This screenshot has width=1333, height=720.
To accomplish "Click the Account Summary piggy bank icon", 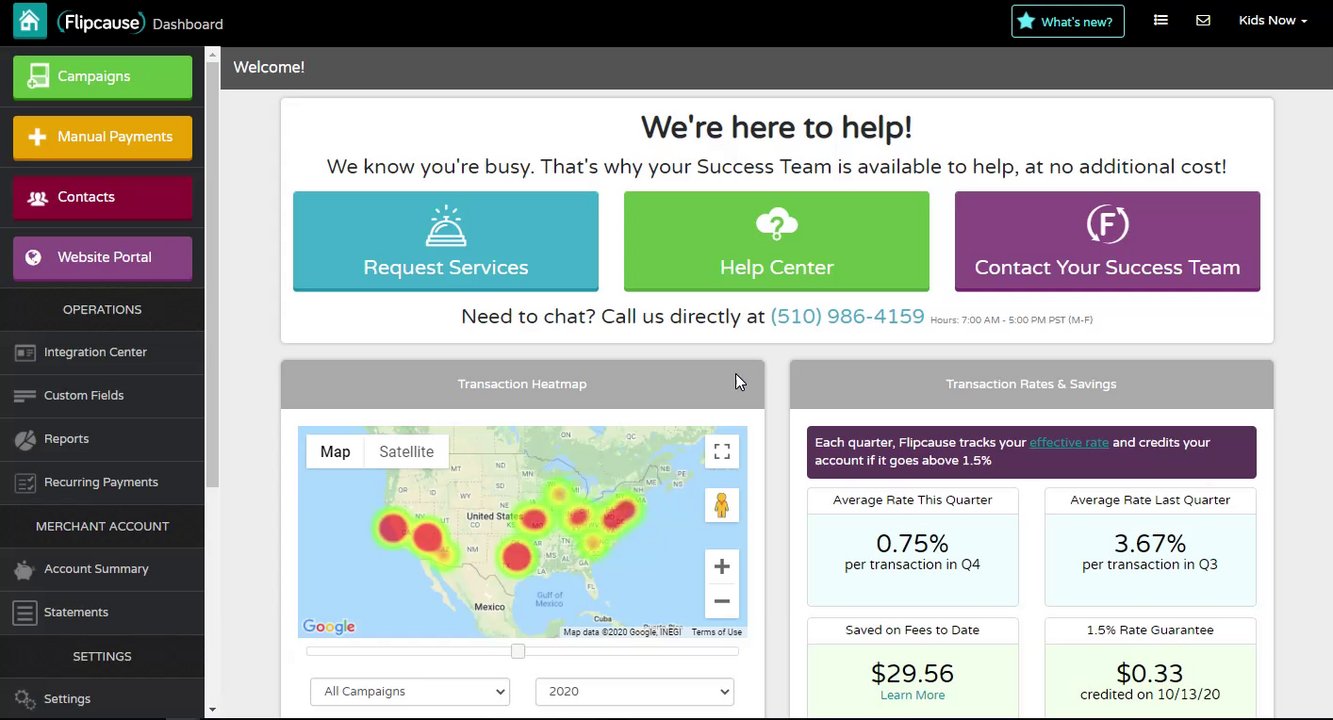I will pos(25,569).
